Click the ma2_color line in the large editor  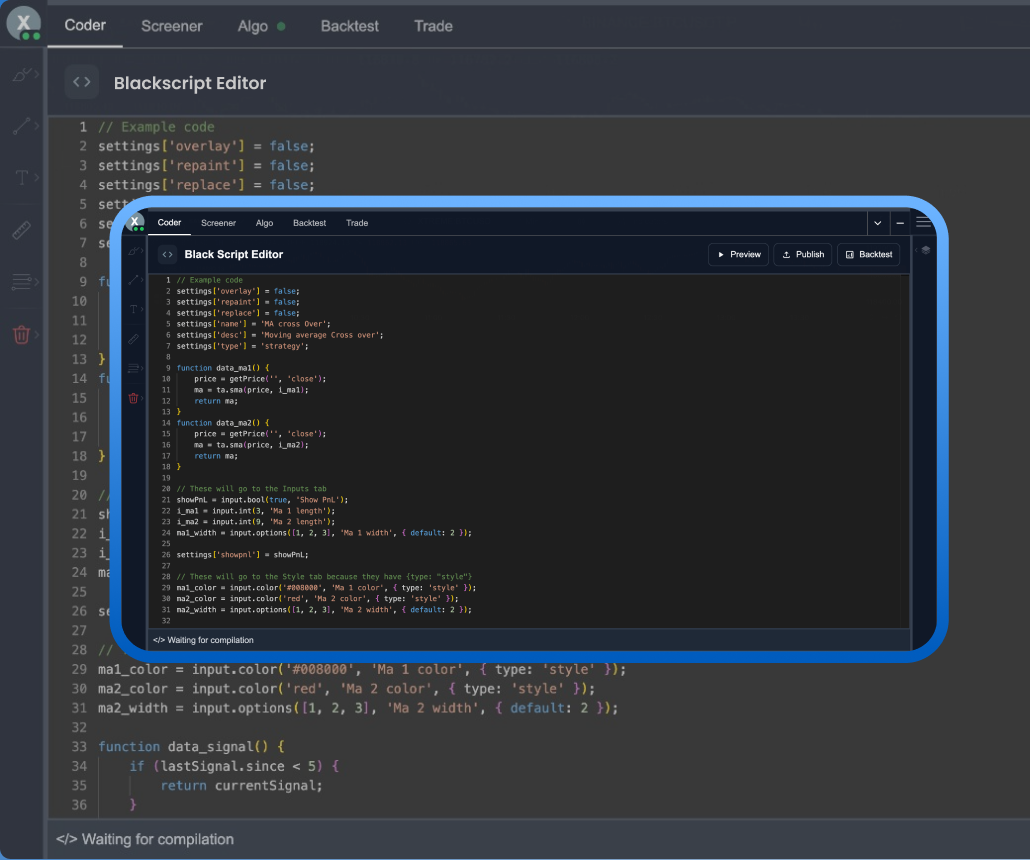coord(346,689)
